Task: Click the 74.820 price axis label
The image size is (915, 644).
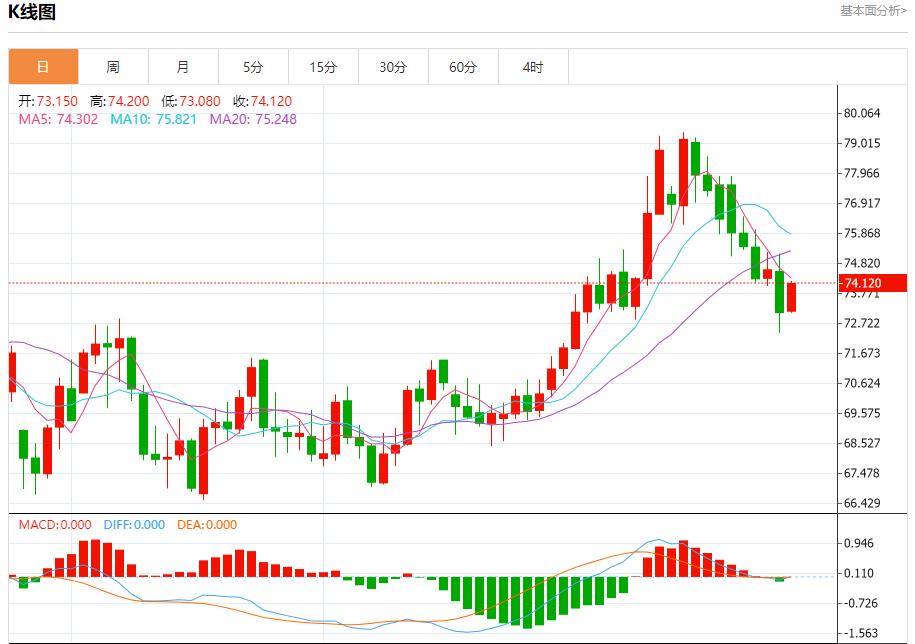Action: click(x=862, y=263)
